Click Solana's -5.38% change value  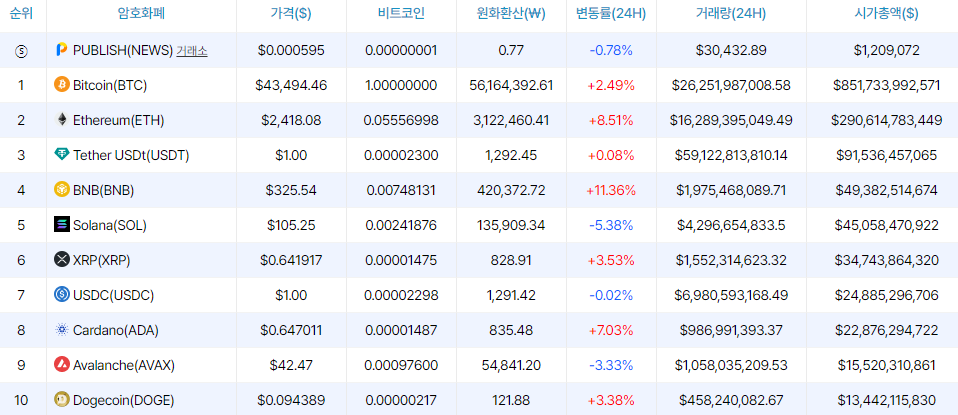[x=611, y=226]
